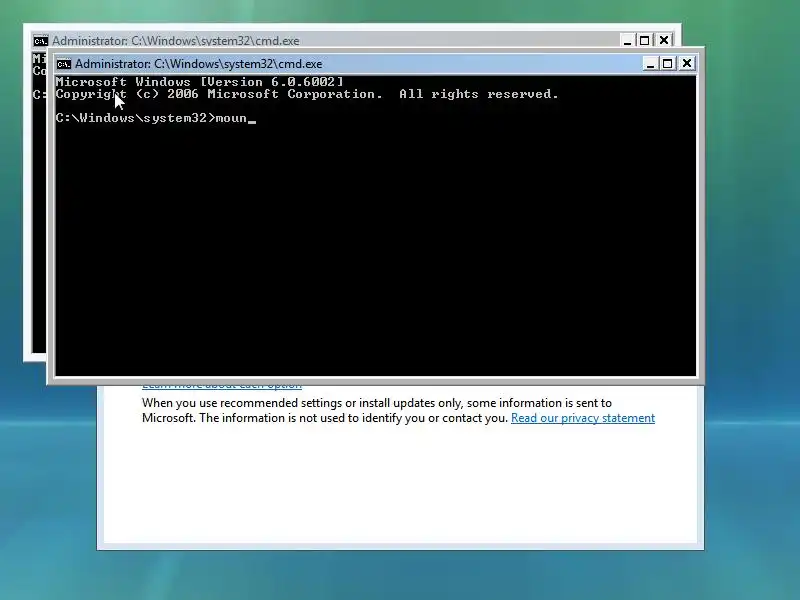Click the 'Microsoft Windows [Version 6.0.6002]' text line
This screenshot has width=800, height=600.
point(199,82)
